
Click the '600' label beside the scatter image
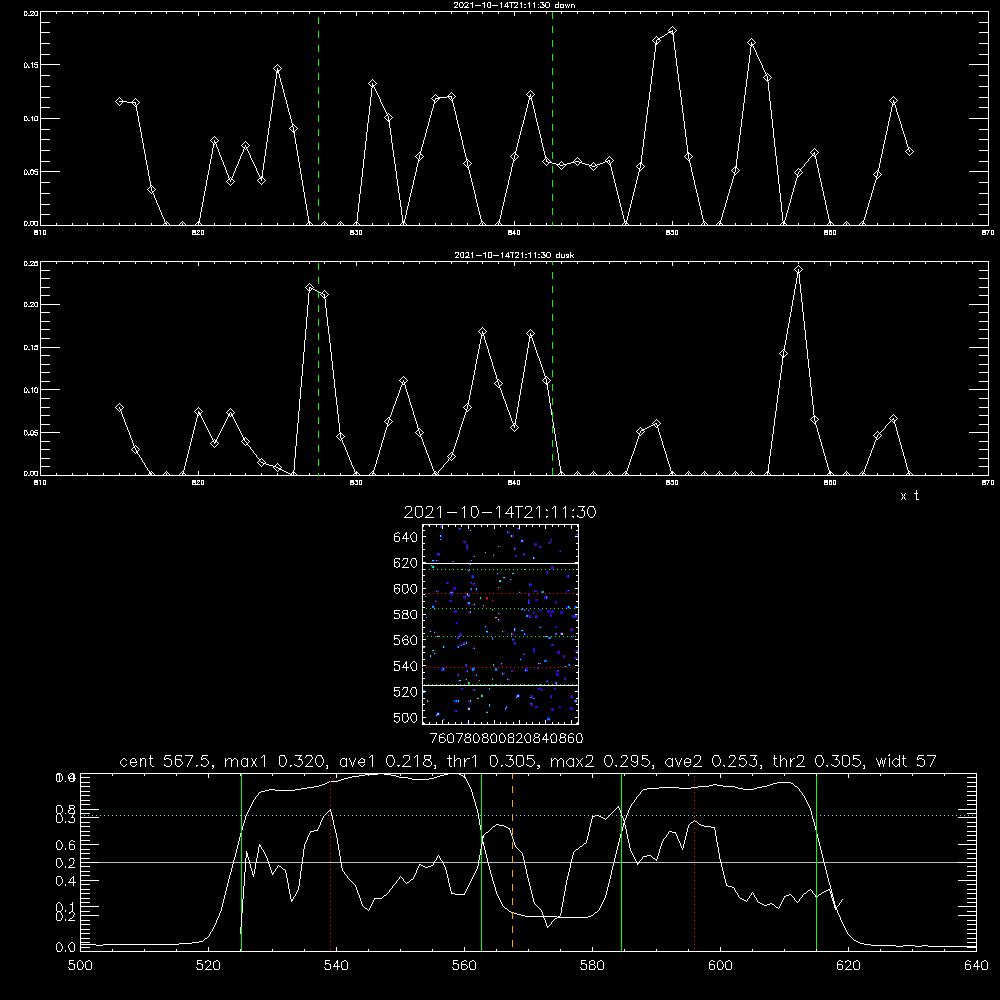[406, 589]
